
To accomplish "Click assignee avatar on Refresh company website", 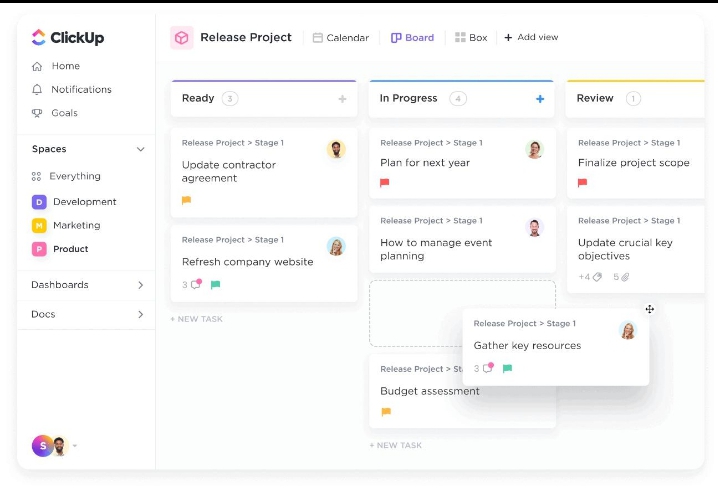I will [336, 246].
